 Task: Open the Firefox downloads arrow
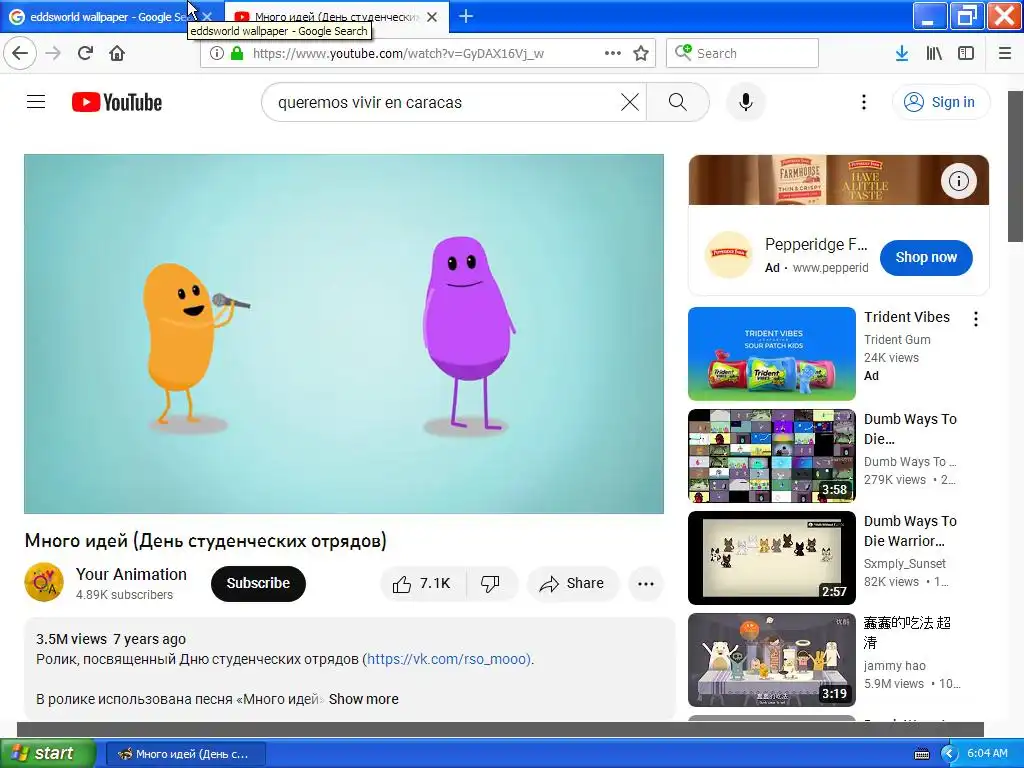[901, 53]
